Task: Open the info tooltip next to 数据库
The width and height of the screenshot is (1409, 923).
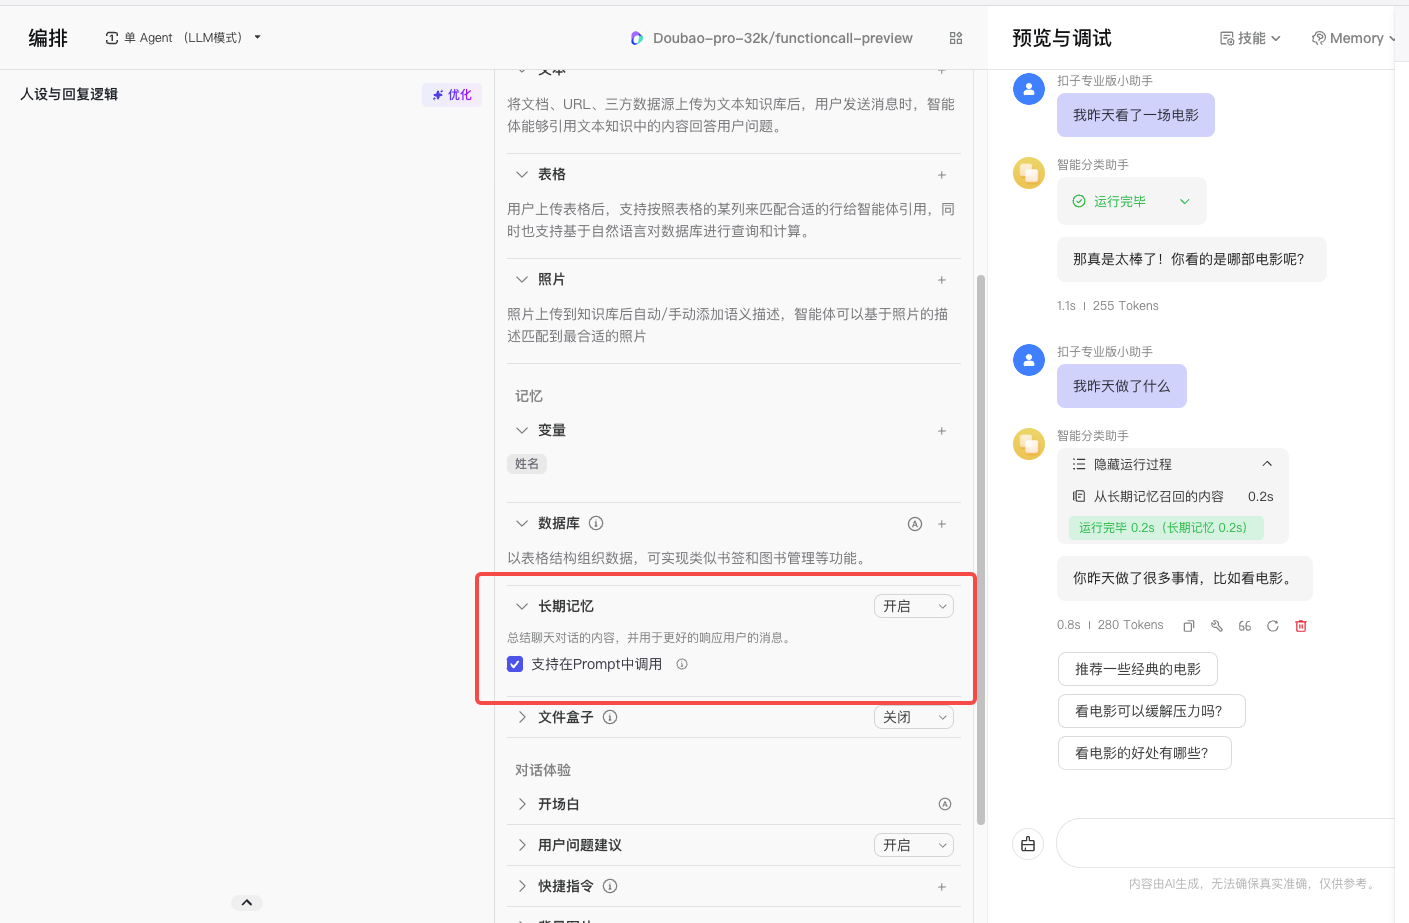Action: click(596, 523)
